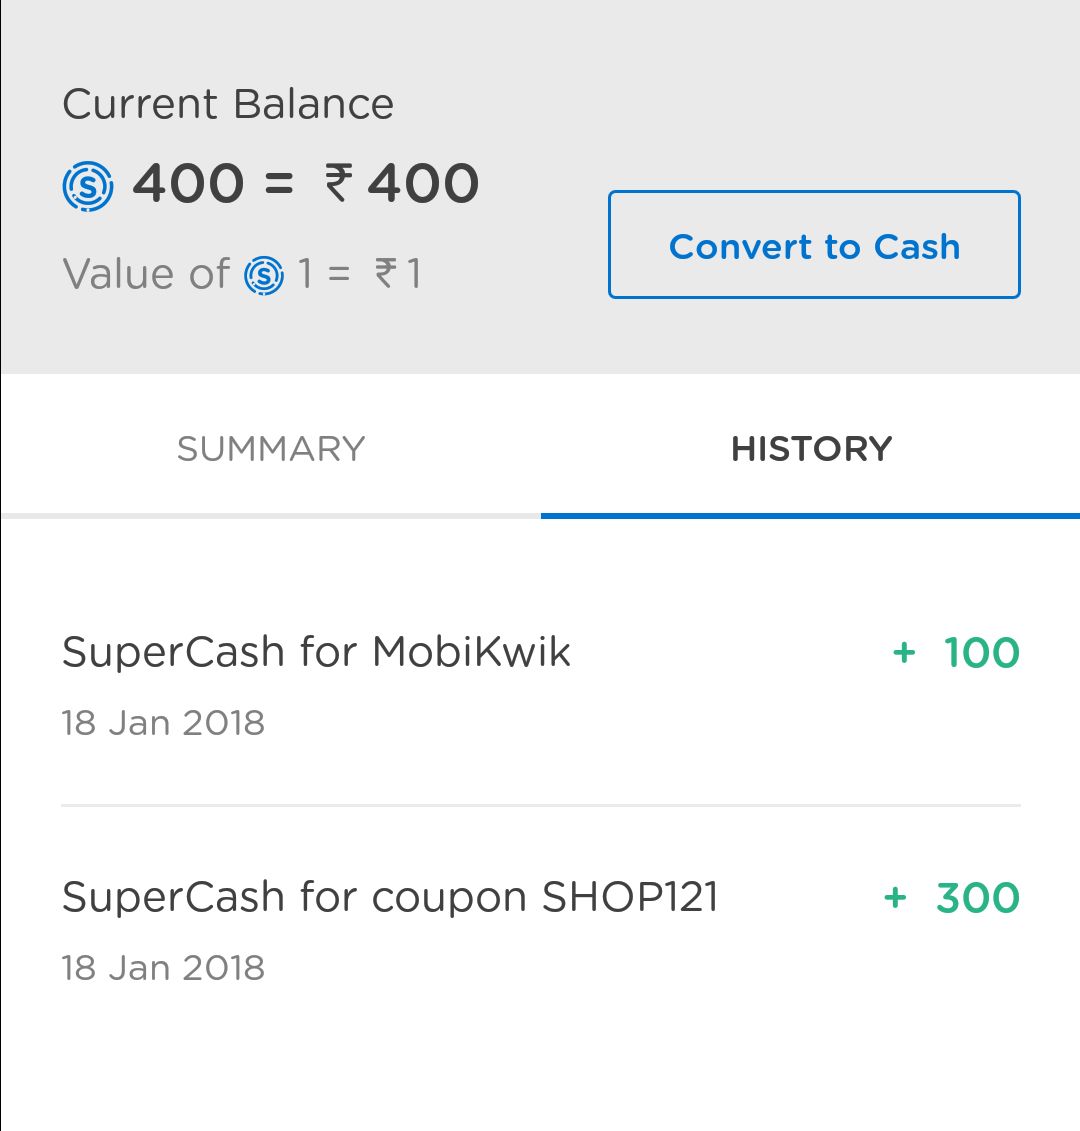Open the SuperCash for MobiKwik entry
This screenshot has height=1131, width=1080.
pyautogui.click(x=316, y=653)
